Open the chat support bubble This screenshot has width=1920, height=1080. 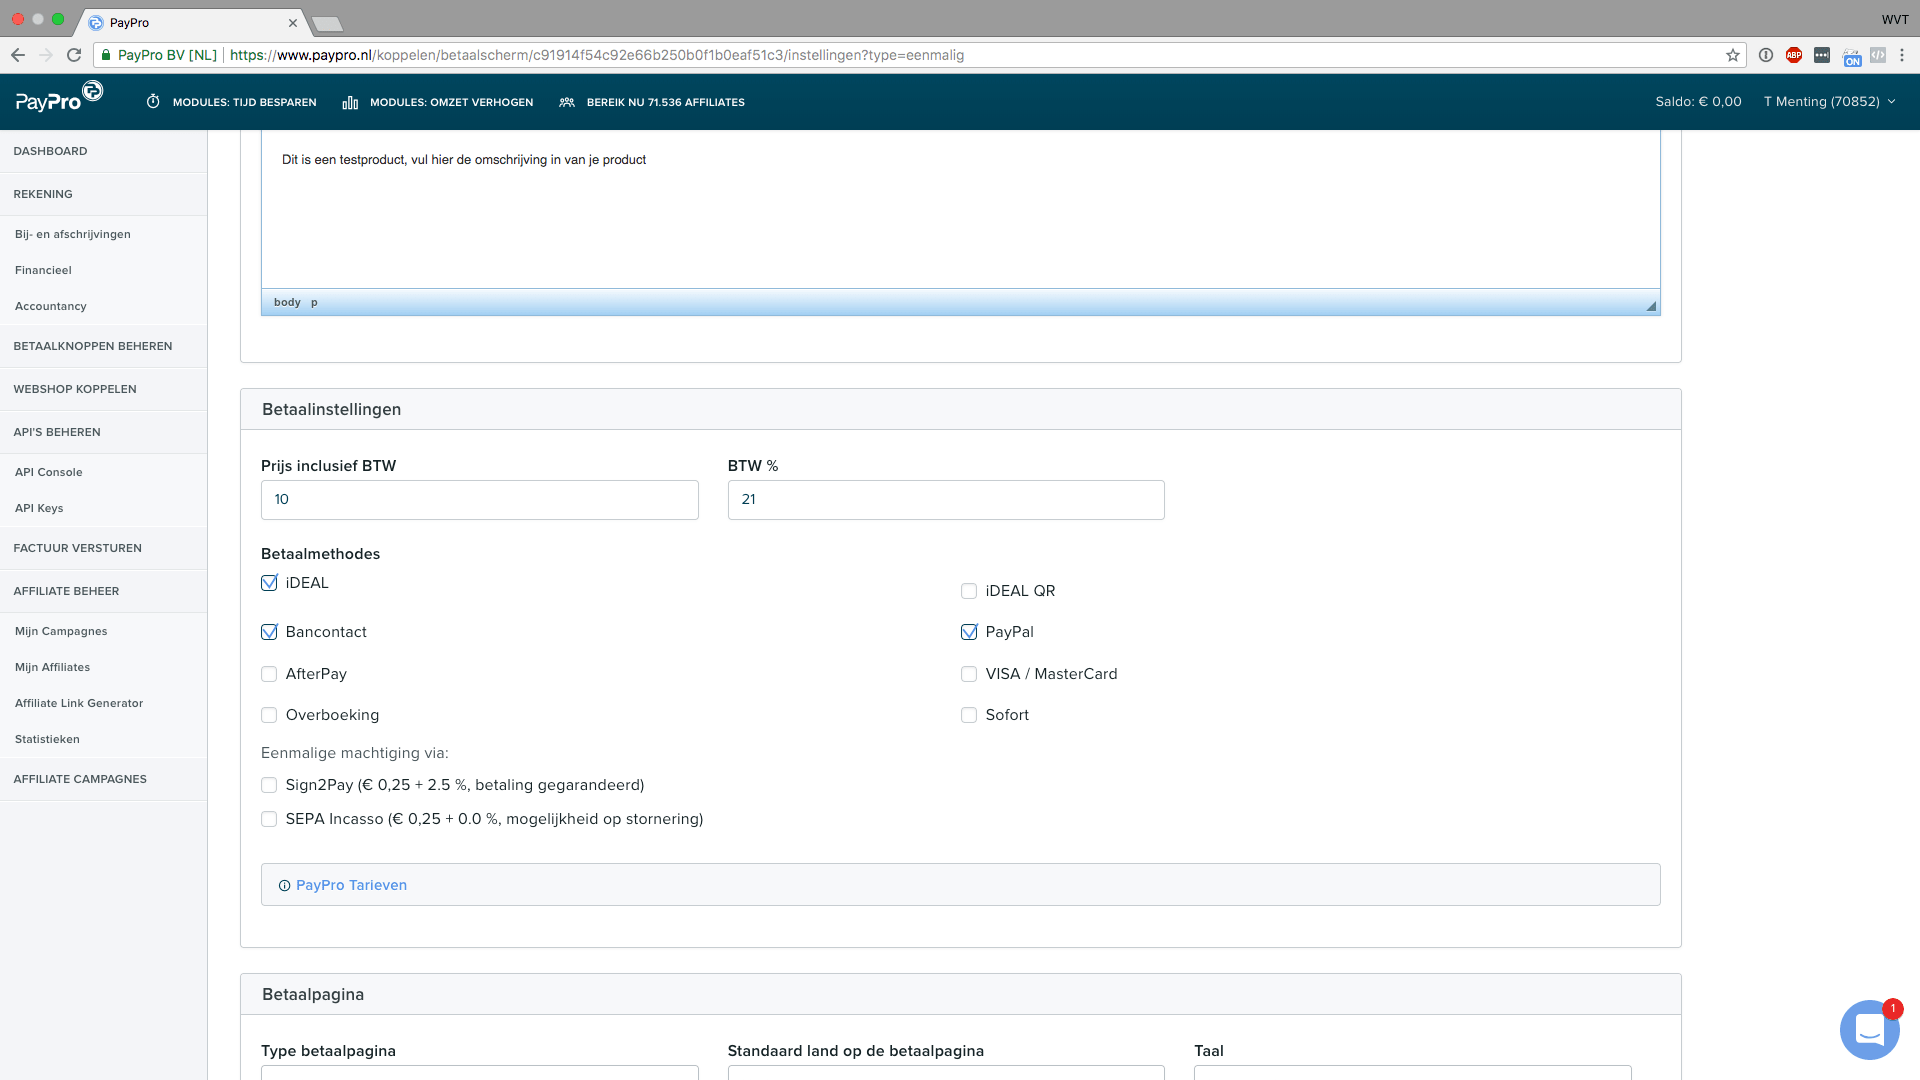[1869, 1029]
